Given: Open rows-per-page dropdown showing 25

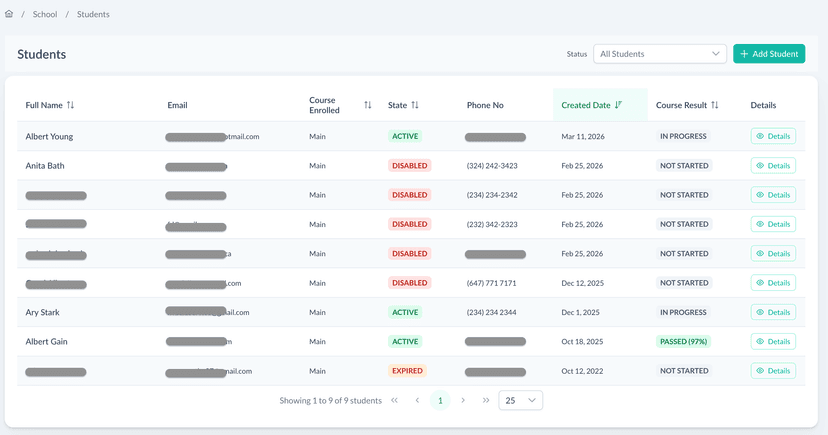Looking at the screenshot, I should pyautogui.click(x=520, y=401).
